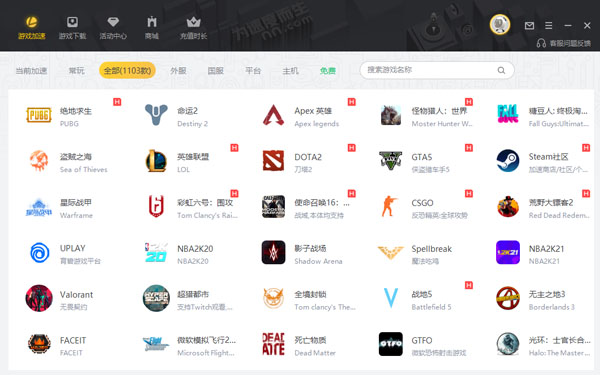This screenshot has height=375, width=600.
Task: Select the FACEIT icon
Action: (x=39, y=344)
